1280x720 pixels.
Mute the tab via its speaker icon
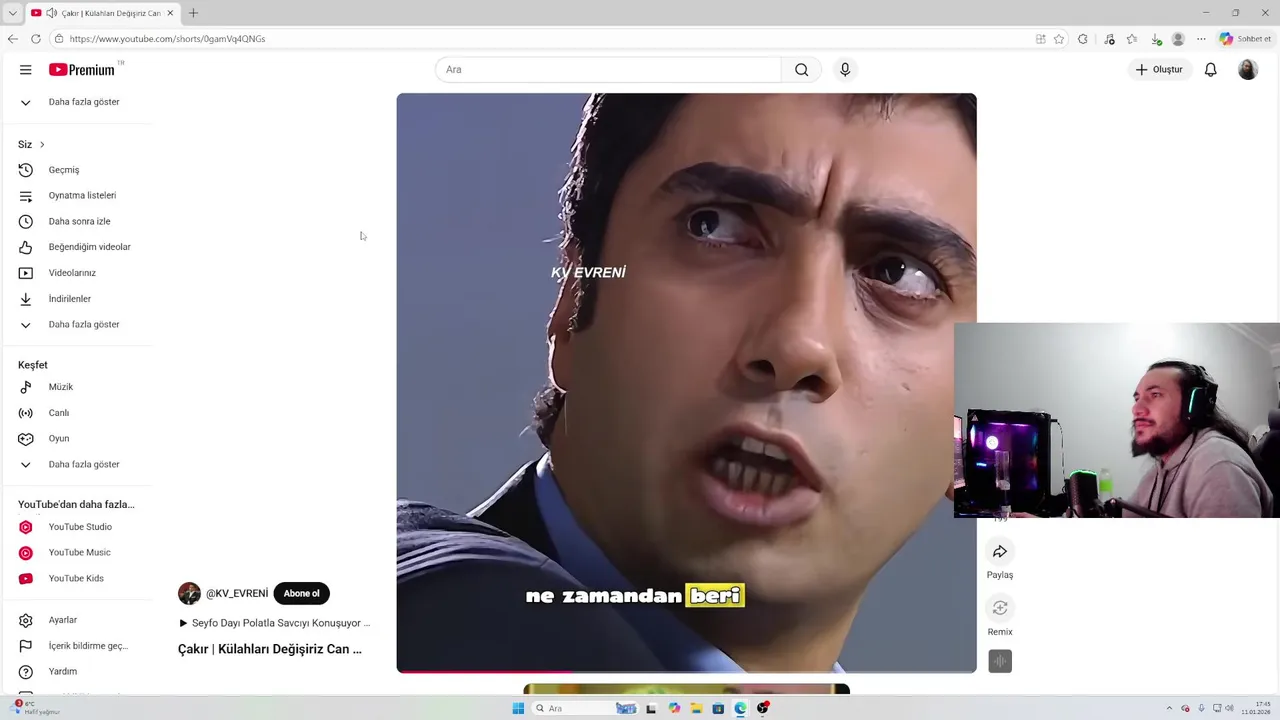[51, 13]
